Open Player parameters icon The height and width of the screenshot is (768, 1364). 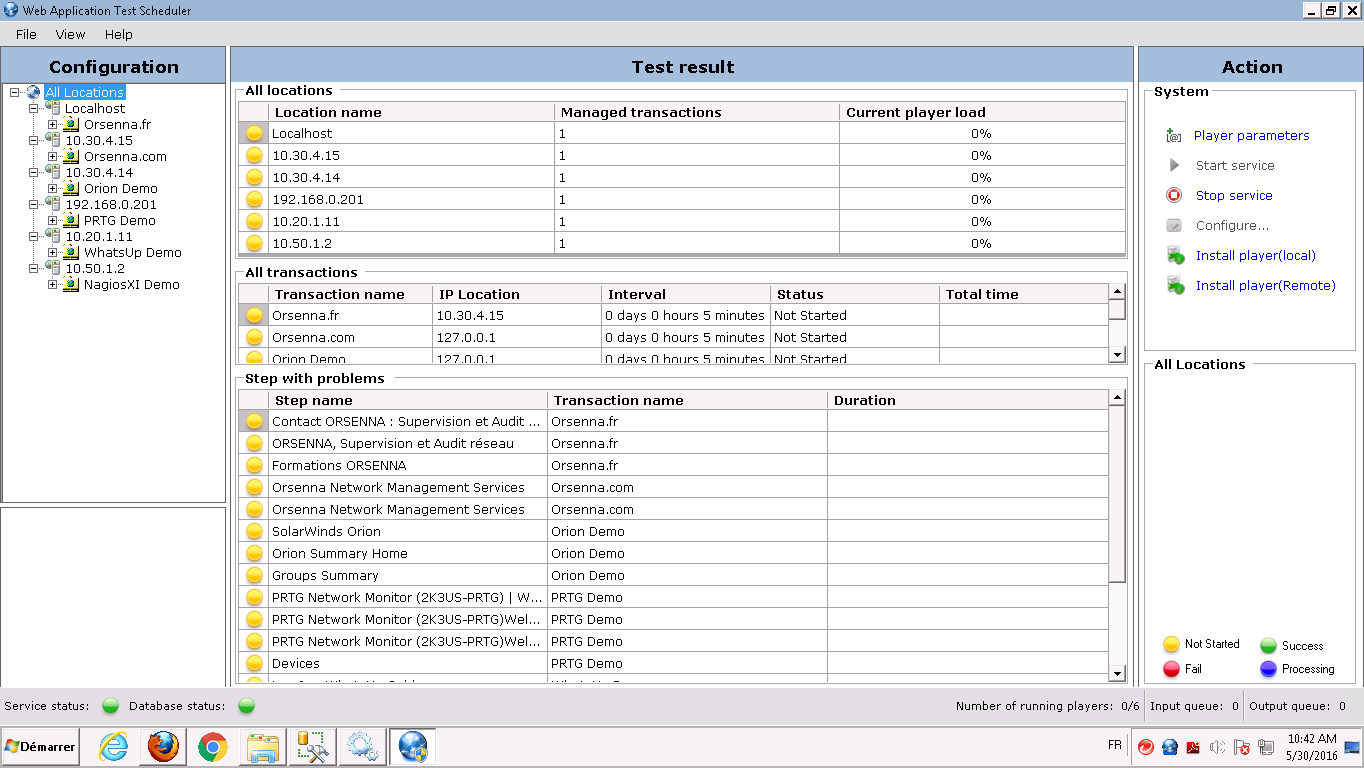tap(1174, 136)
